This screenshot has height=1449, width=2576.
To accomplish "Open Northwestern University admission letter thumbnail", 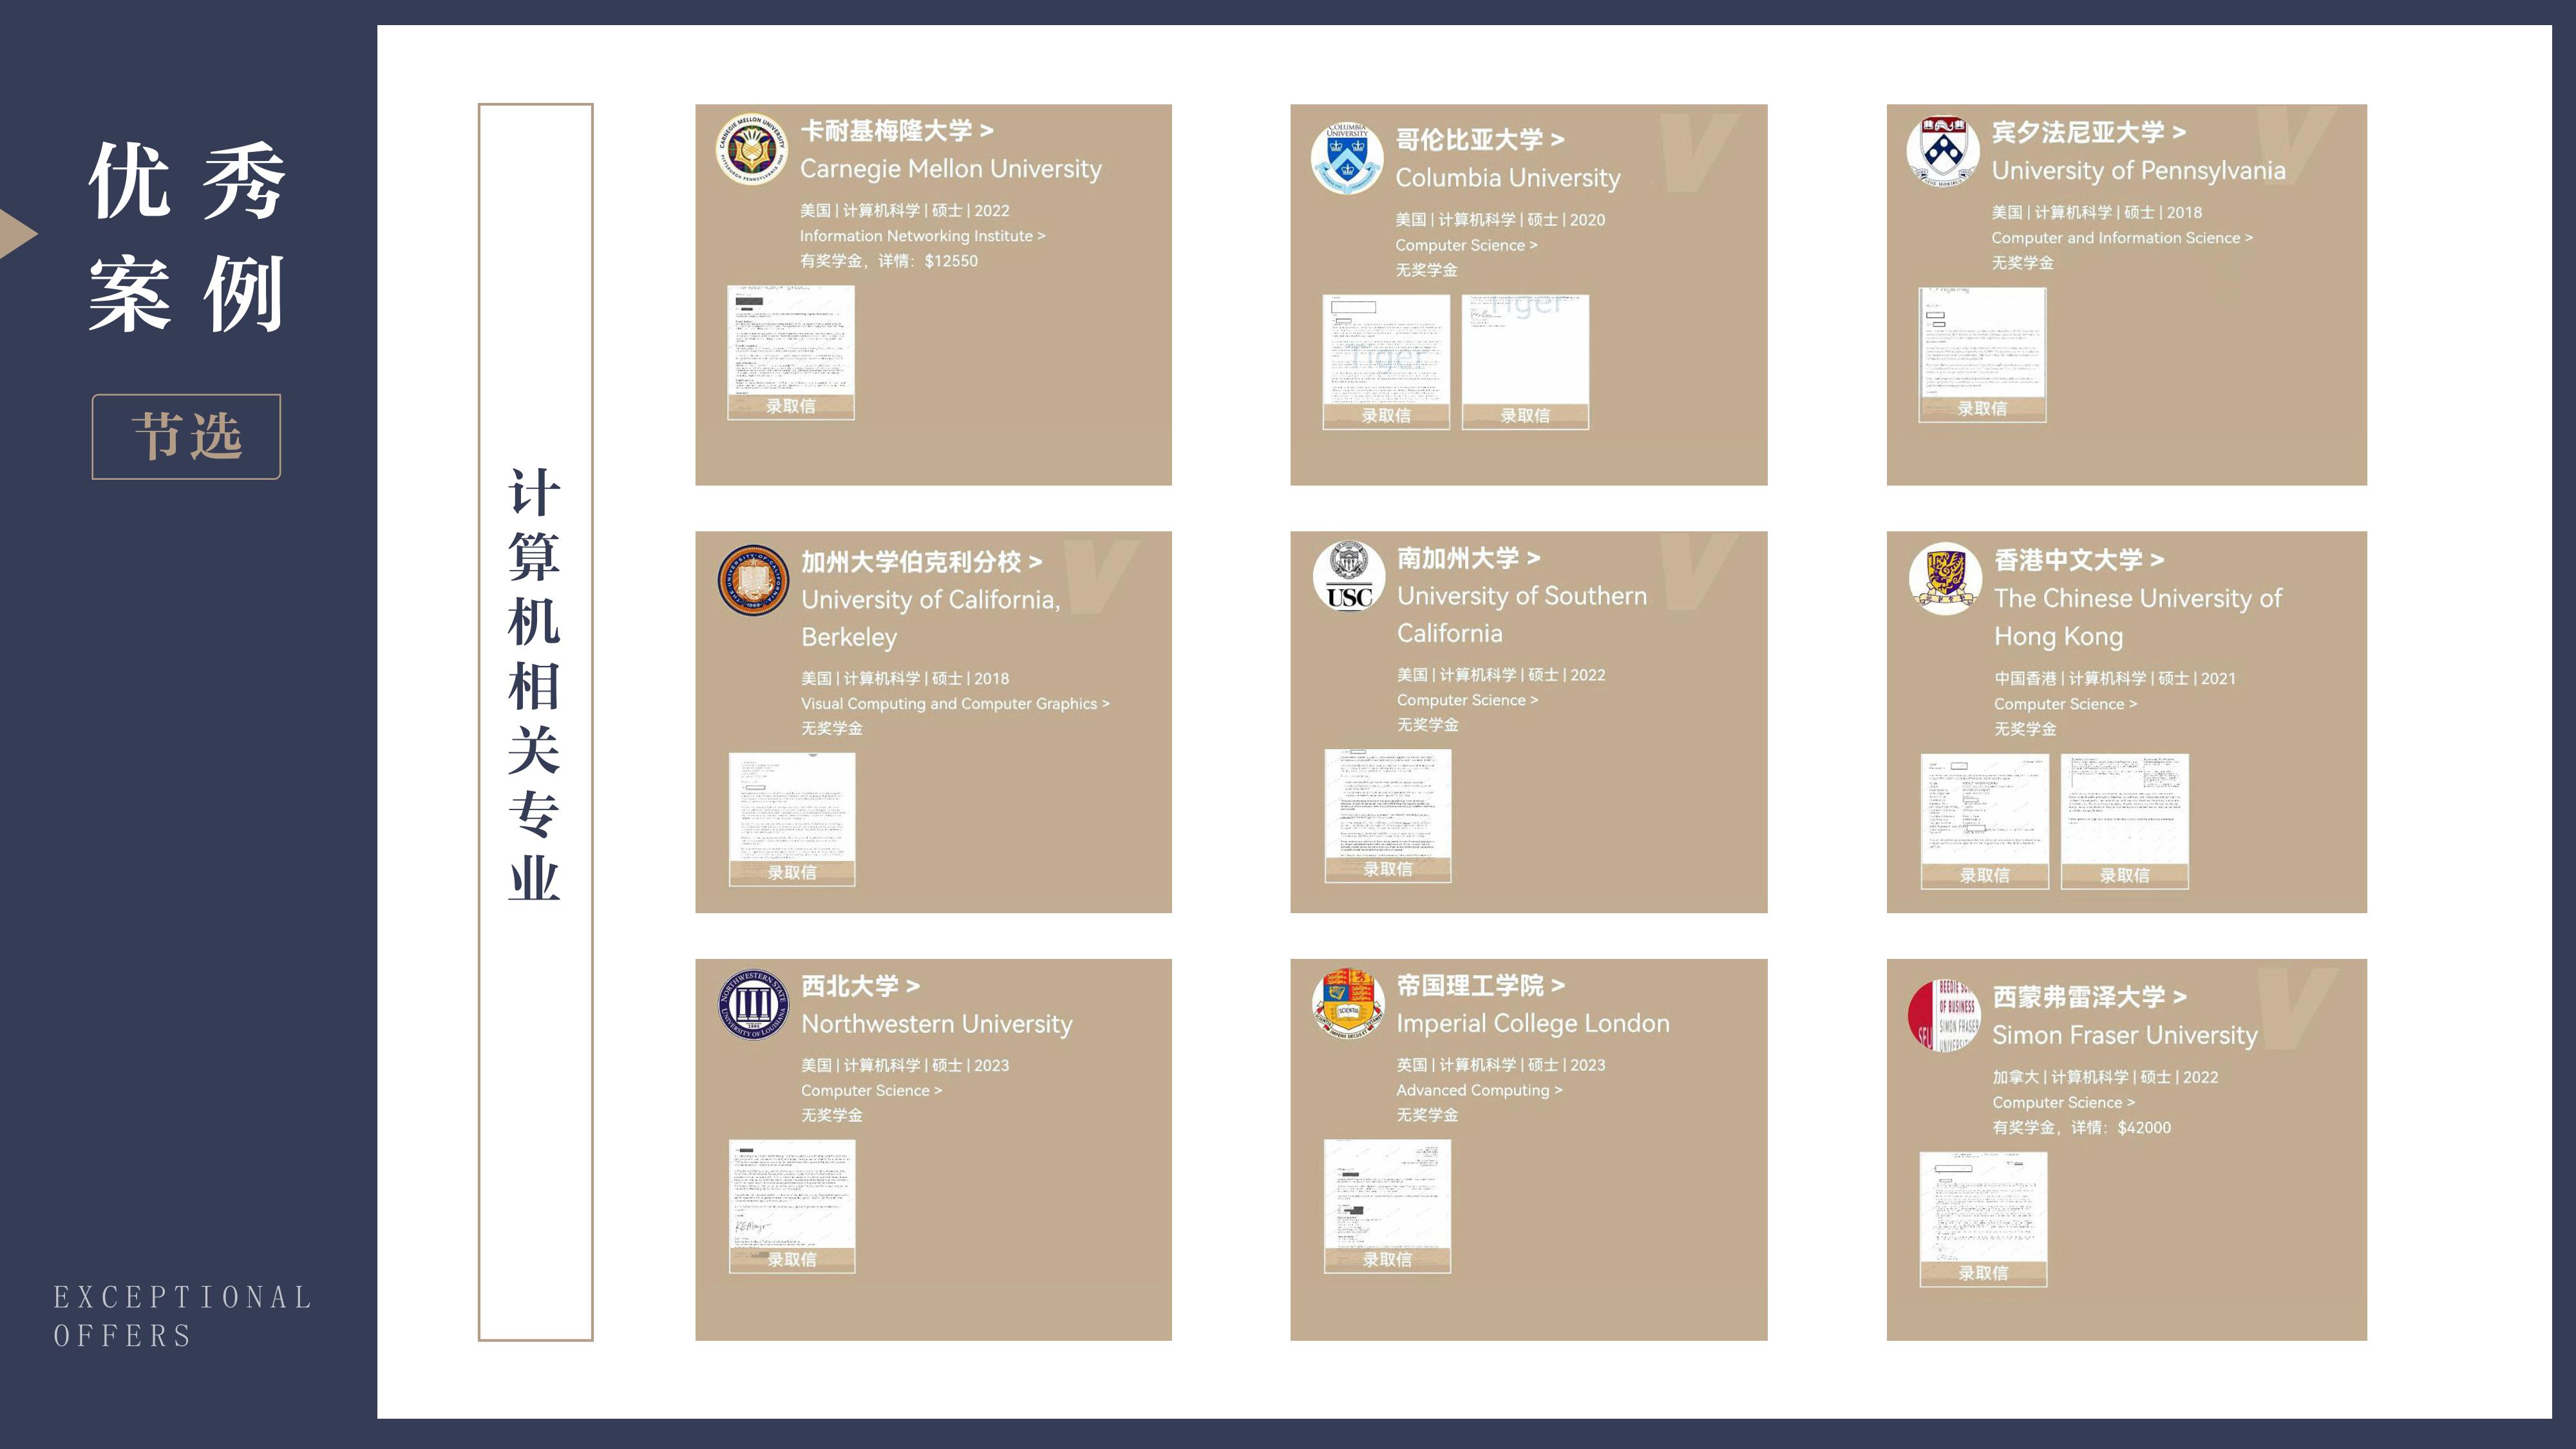I will 792,1206.
